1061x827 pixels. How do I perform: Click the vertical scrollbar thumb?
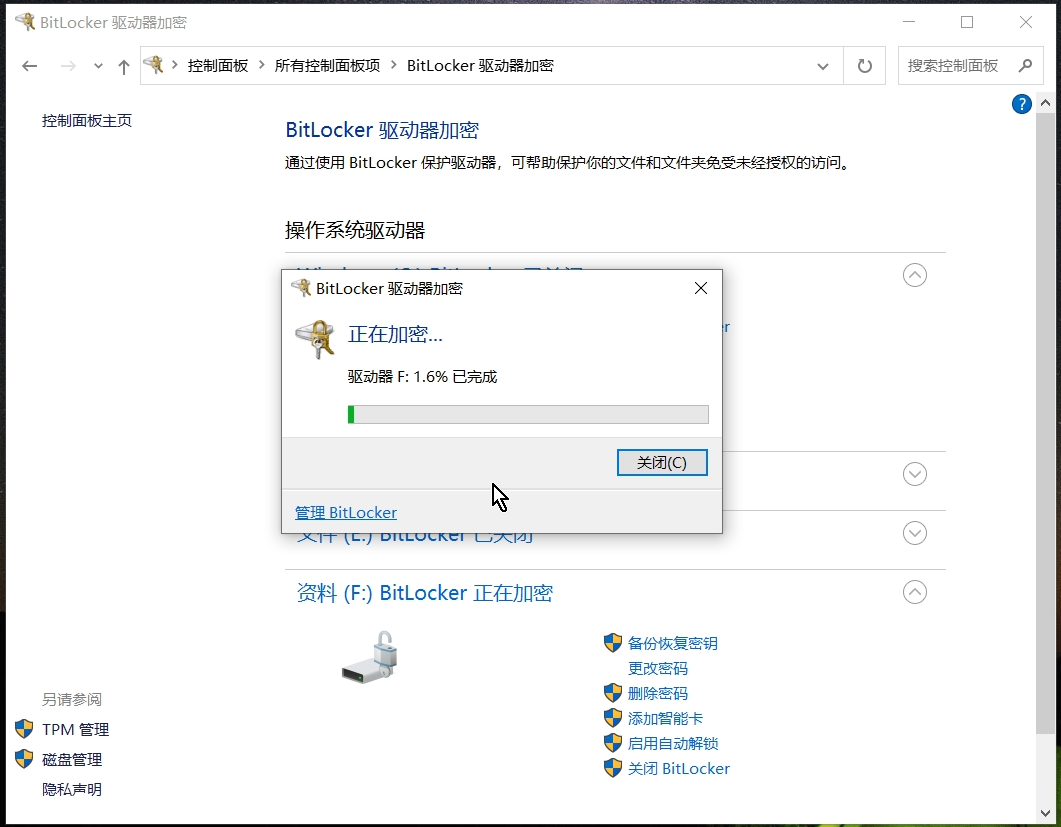click(x=1045, y=423)
